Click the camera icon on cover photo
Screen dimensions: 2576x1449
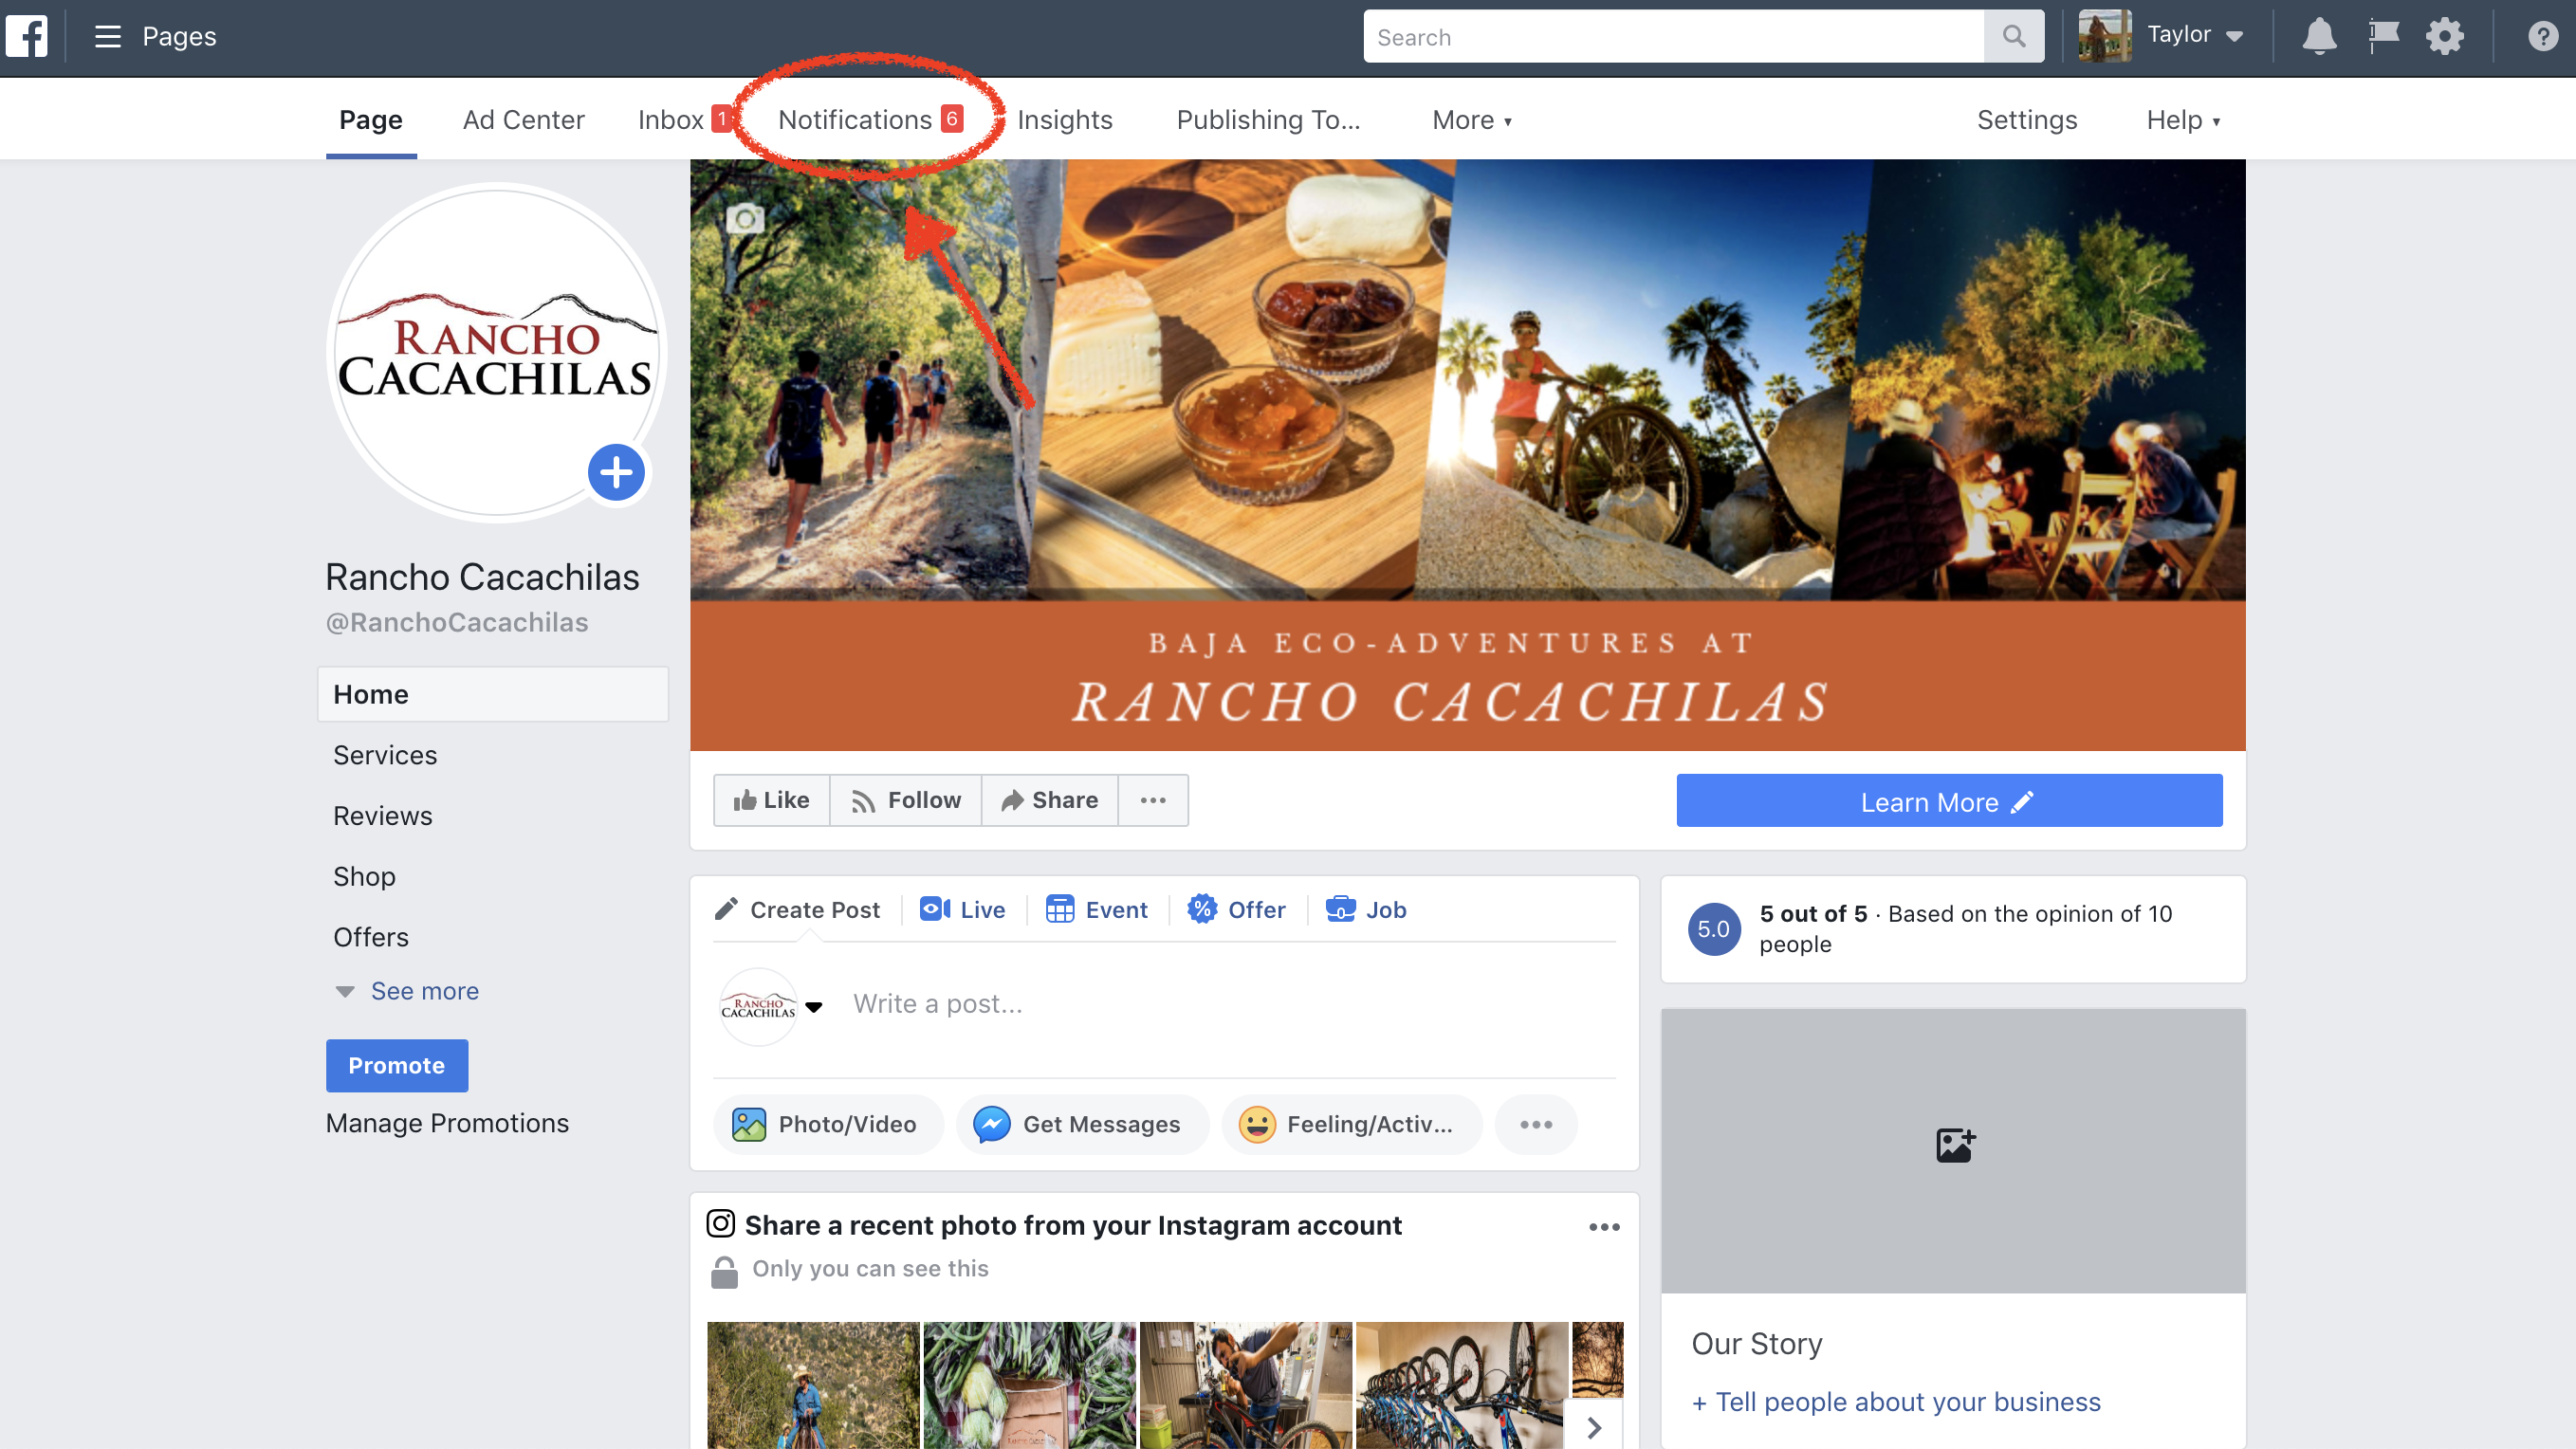(x=745, y=218)
